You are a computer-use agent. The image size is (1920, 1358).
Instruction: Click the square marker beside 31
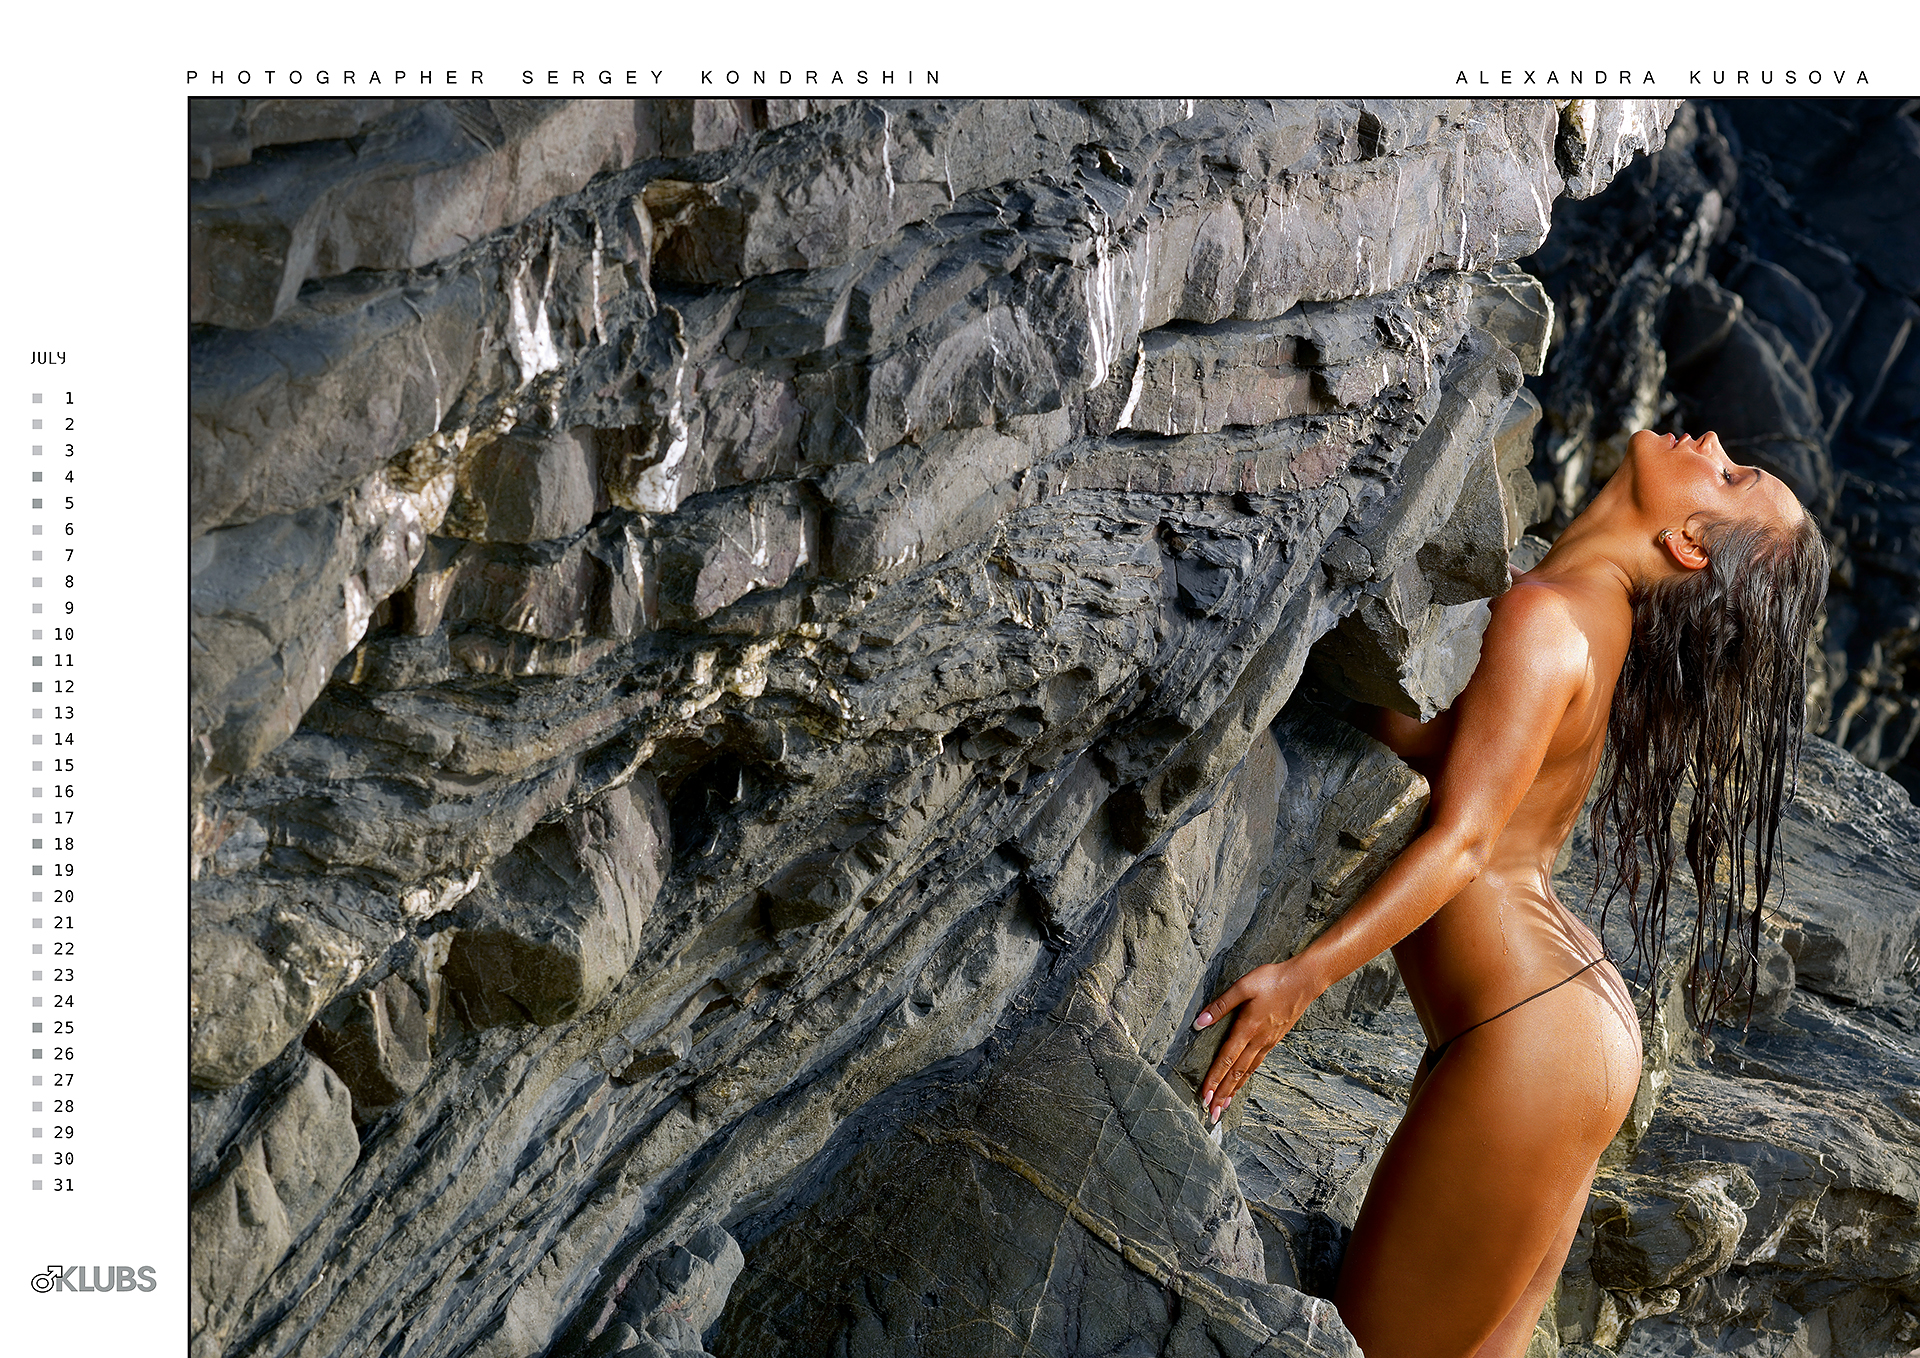coord(37,1185)
